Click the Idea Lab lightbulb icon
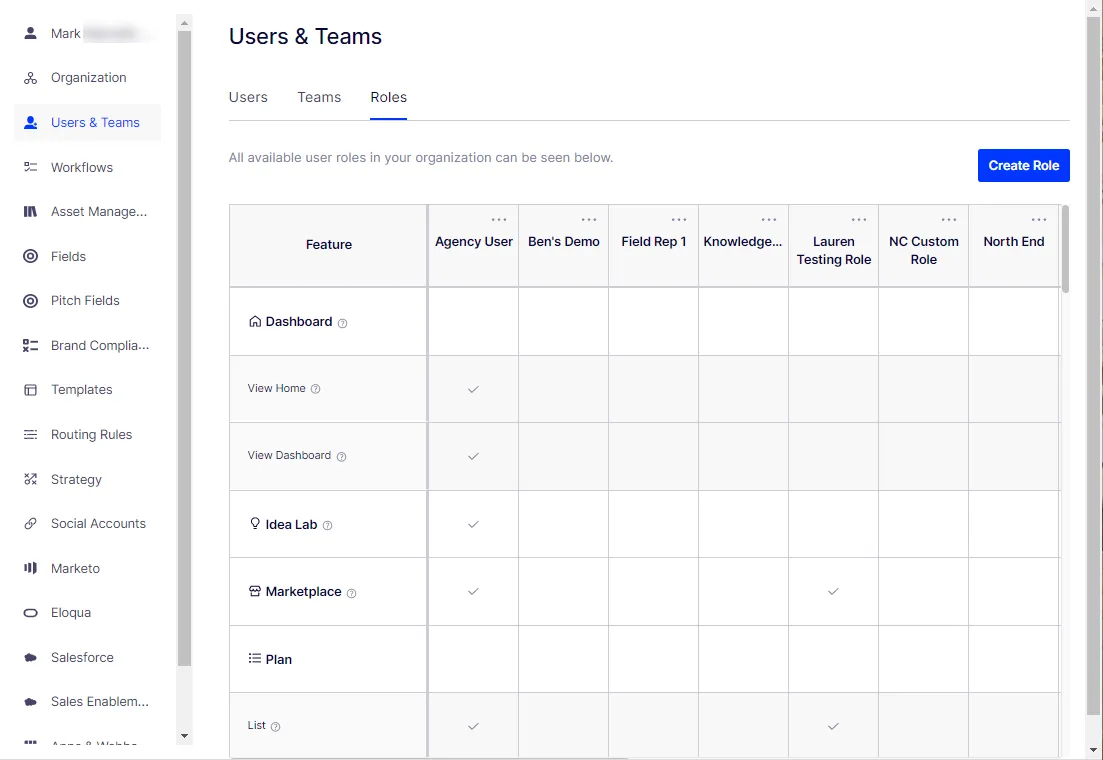 [255, 524]
